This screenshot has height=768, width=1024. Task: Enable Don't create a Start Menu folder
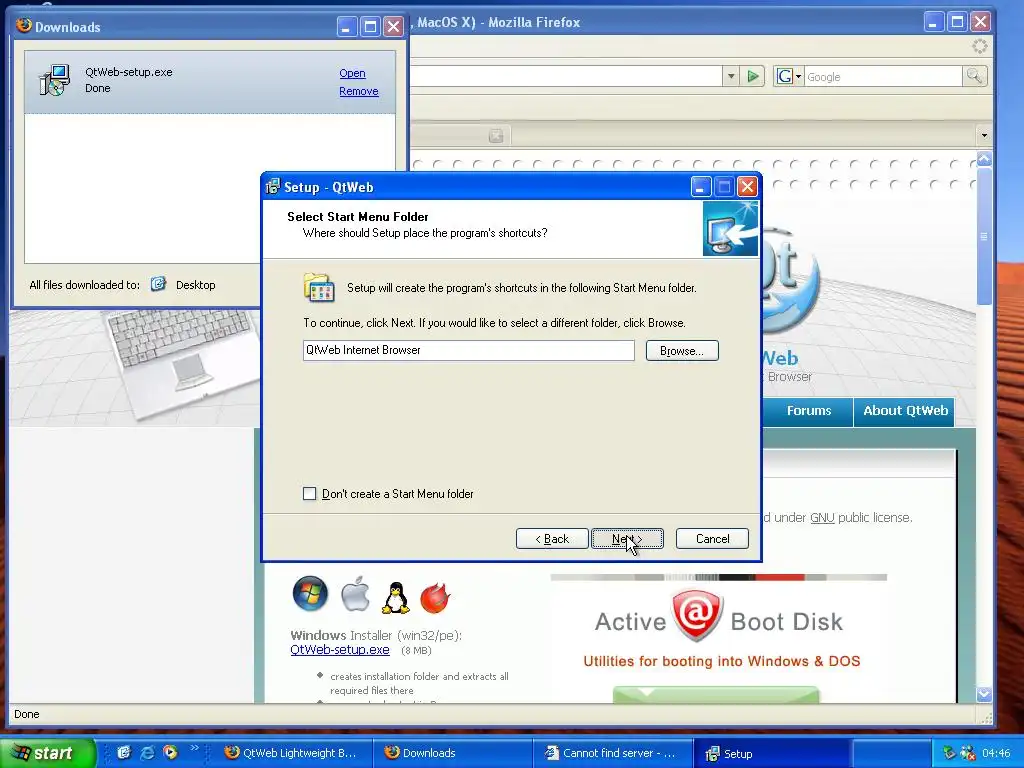[310, 494]
